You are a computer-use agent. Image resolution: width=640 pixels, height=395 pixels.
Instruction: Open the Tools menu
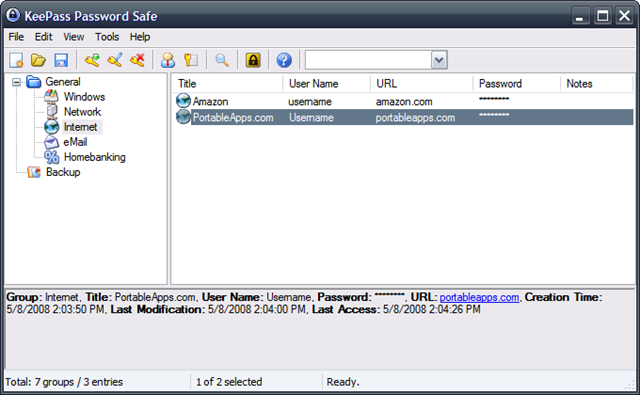pos(107,37)
